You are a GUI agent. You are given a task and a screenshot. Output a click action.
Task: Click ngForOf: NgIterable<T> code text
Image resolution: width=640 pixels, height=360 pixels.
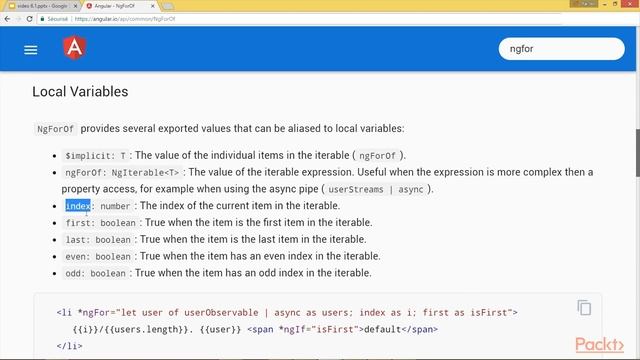(122, 173)
